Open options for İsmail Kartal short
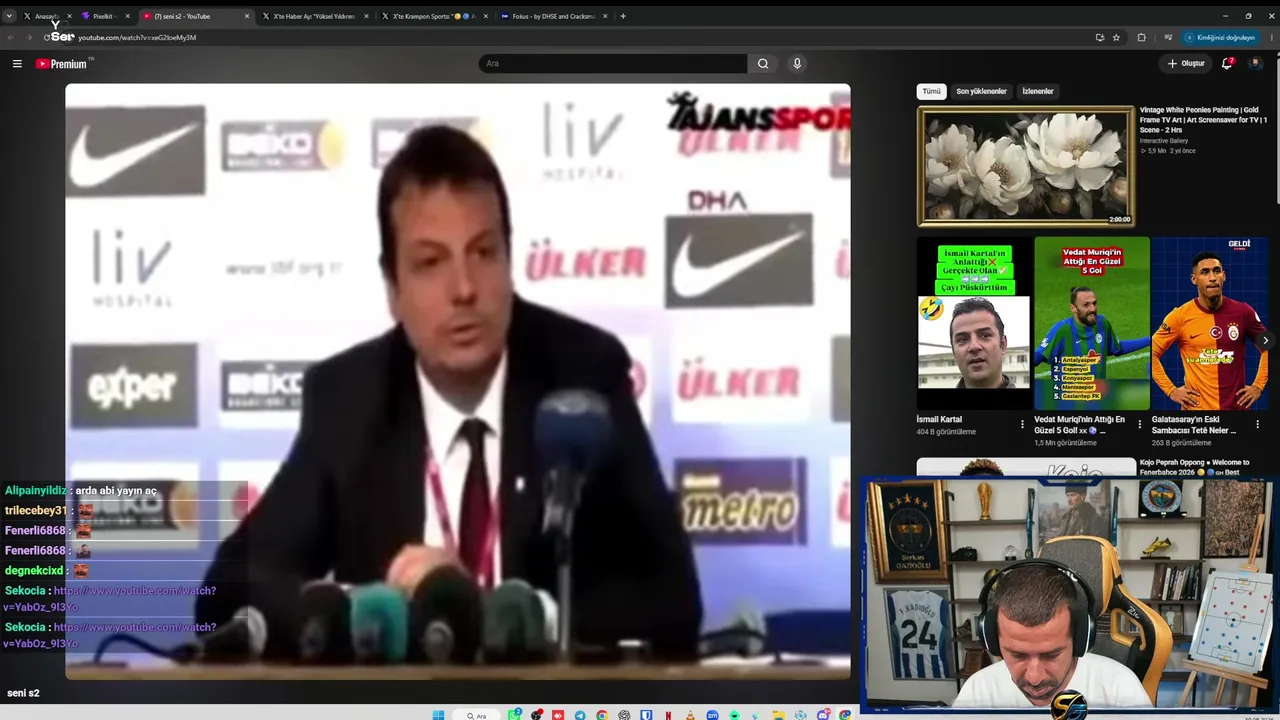The width and height of the screenshot is (1280, 720). [x=1022, y=424]
